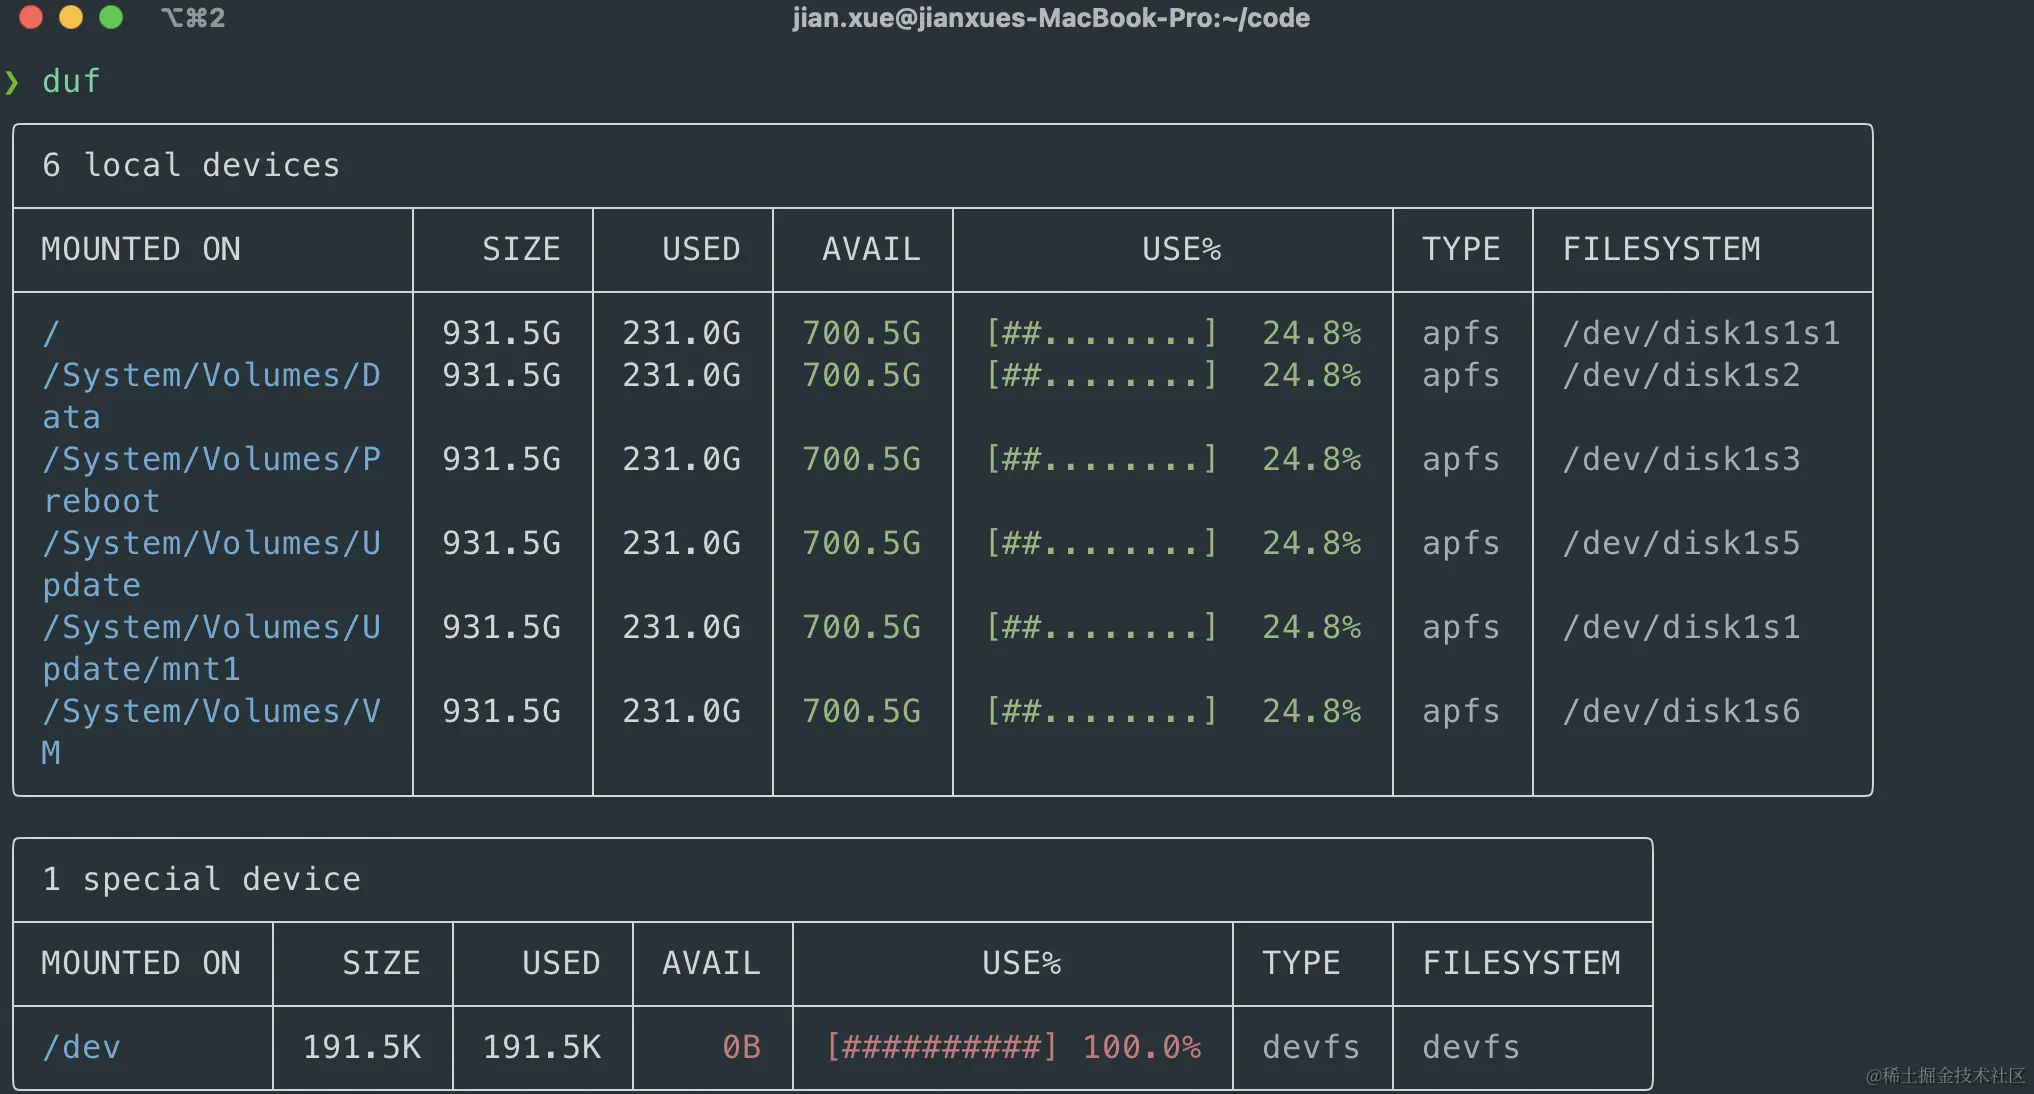This screenshot has width=2034, height=1094.
Task: Click the red close window button
Action: [x=31, y=17]
